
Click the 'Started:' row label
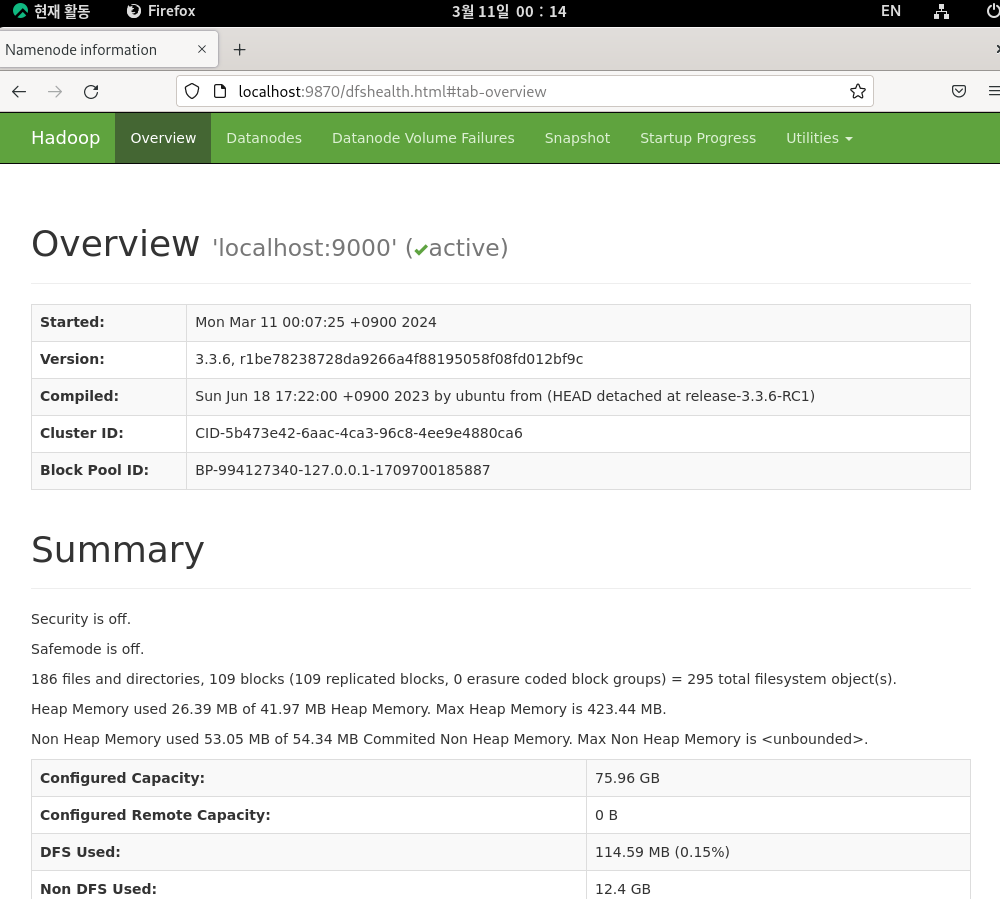pos(72,323)
